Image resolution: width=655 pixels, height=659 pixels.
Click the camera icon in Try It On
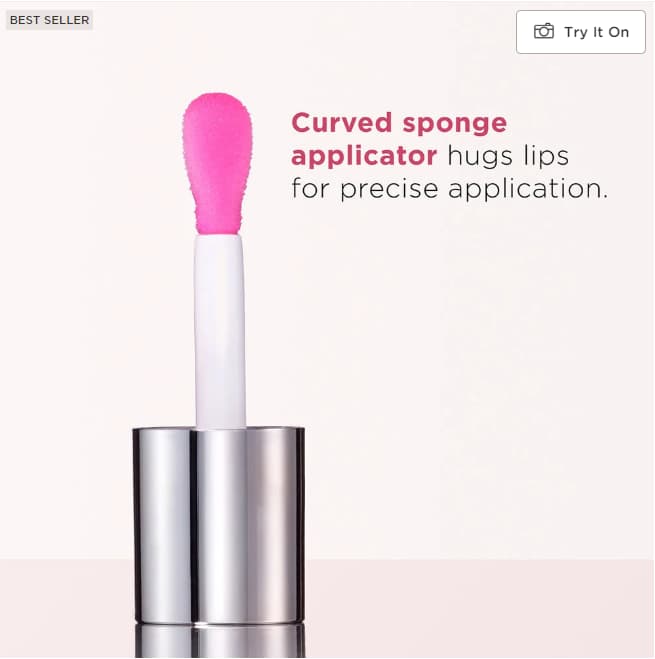544,32
